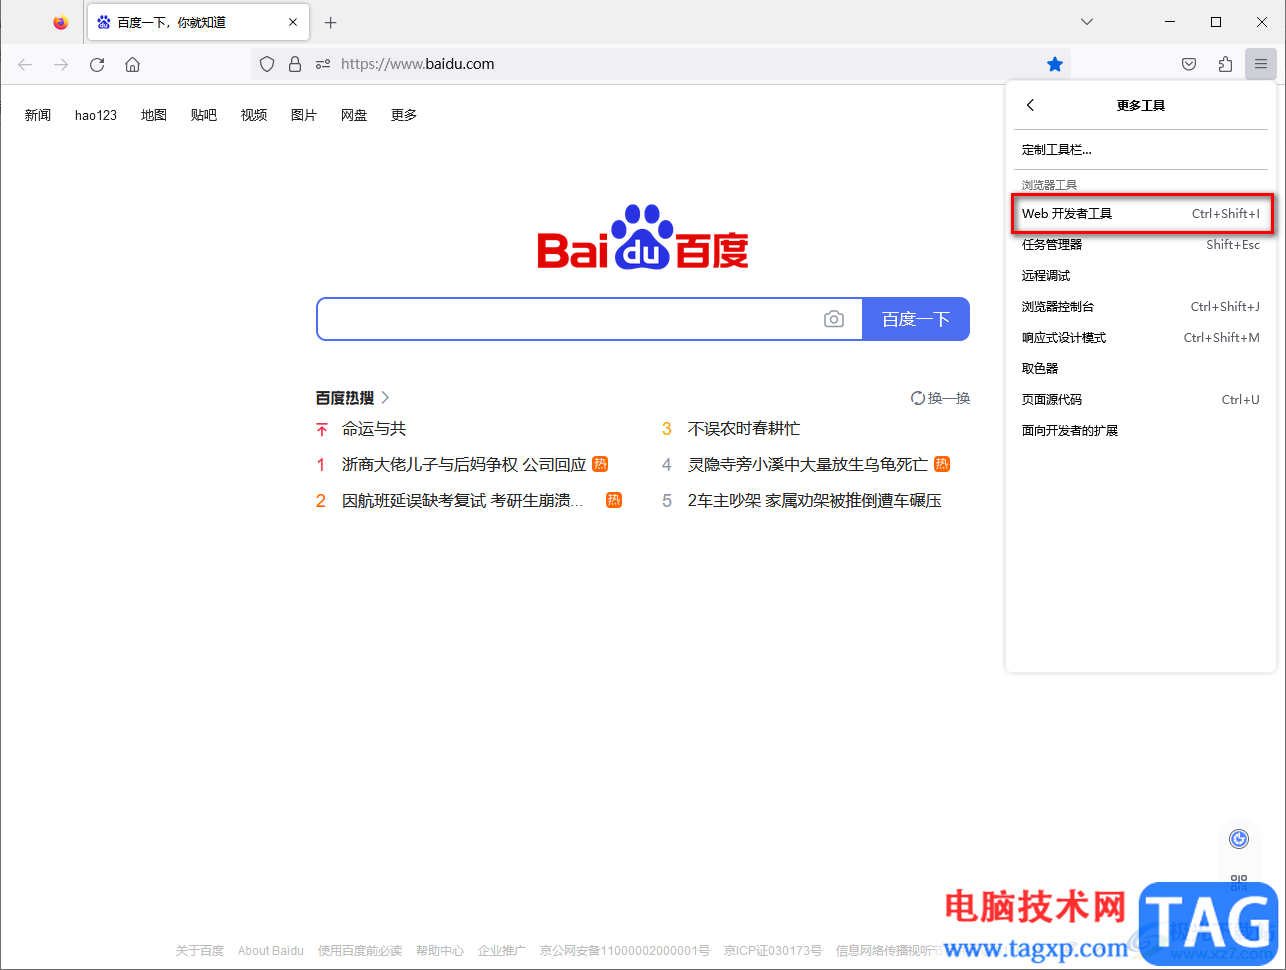Open 京ICP证030173号 footer link

tap(773, 951)
